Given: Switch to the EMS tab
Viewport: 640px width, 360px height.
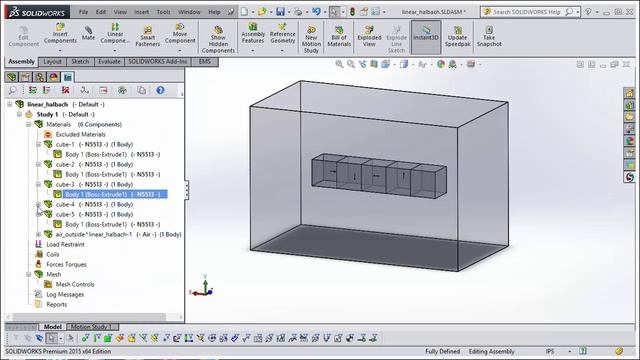Looking at the screenshot, I should click(x=205, y=62).
